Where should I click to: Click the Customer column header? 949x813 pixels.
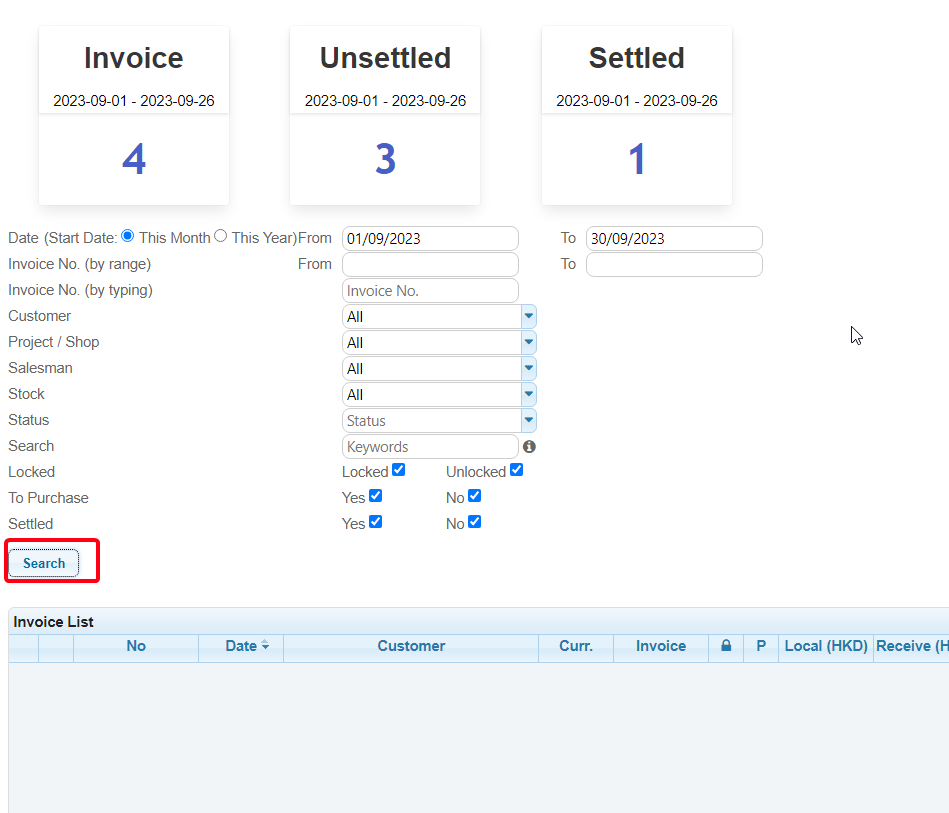pos(411,646)
